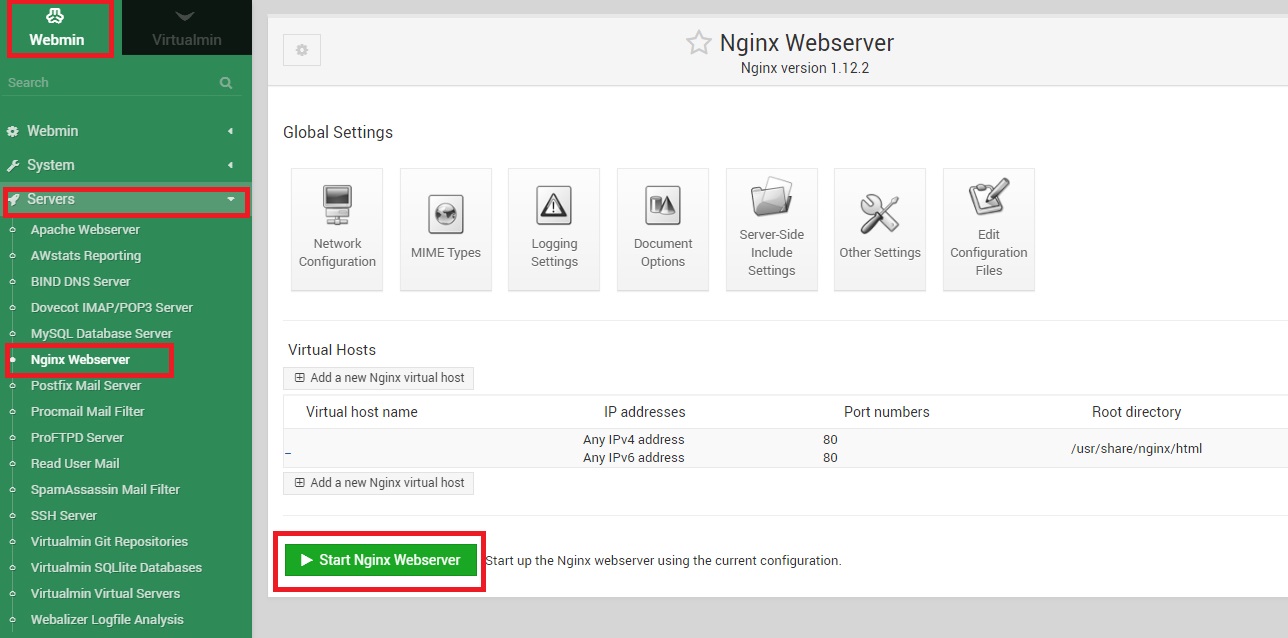Open the MIME Types icon
The image size is (1288, 638).
[x=446, y=229]
